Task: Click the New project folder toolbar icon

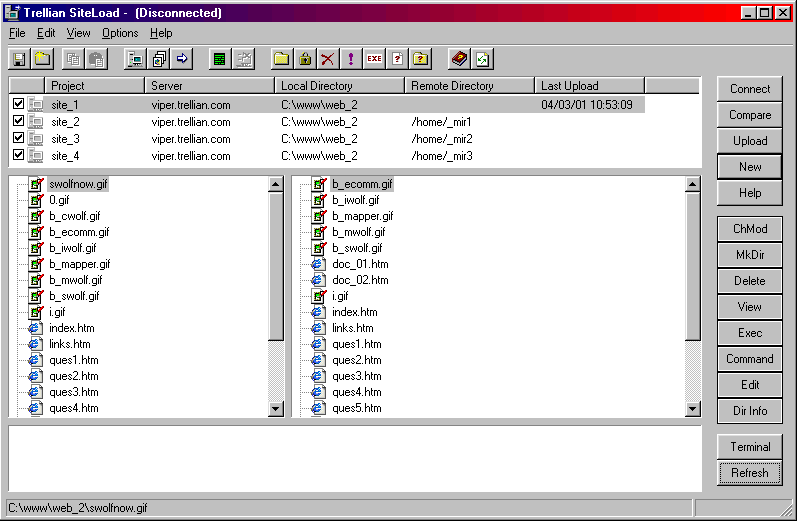Action: tap(42, 59)
